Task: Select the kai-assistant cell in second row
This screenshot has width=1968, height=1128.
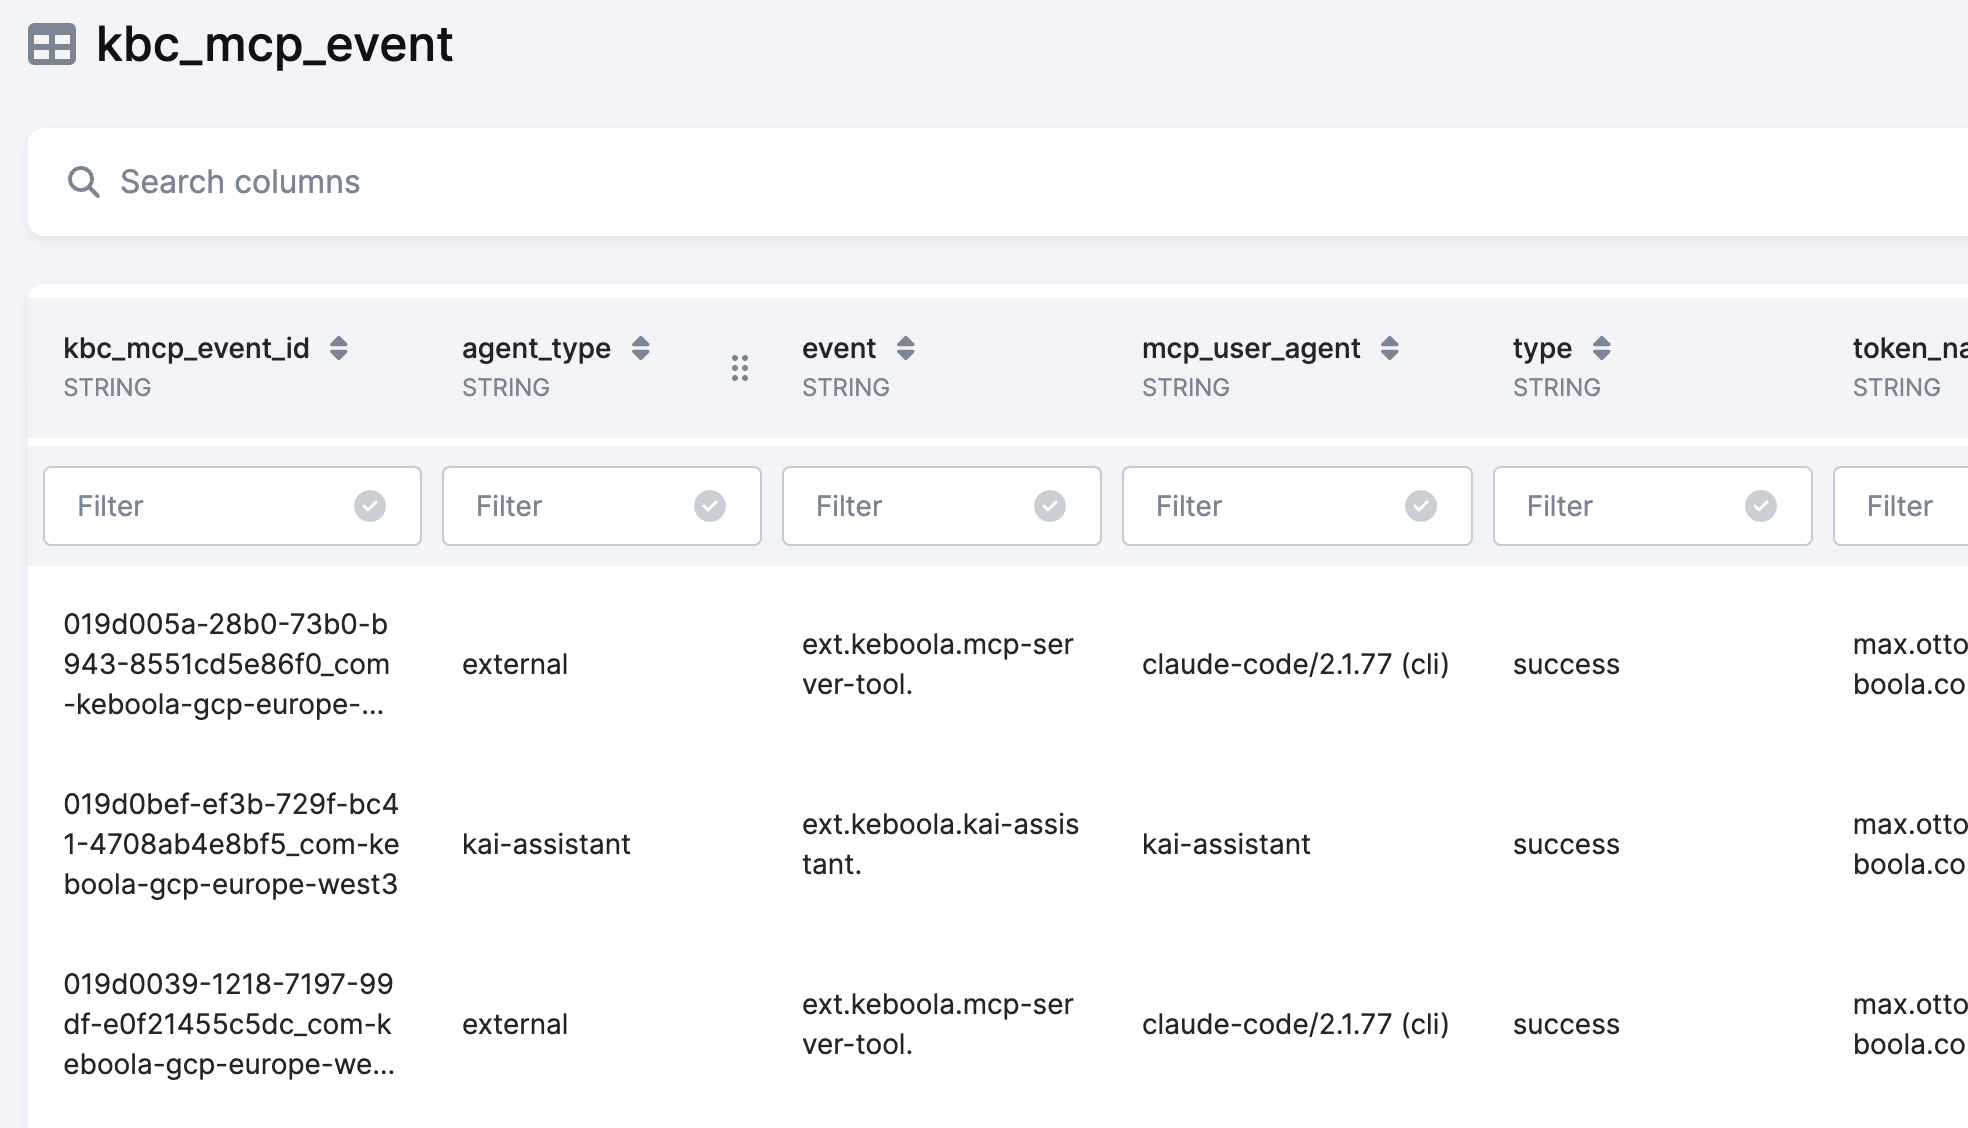Action: (x=546, y=844)
